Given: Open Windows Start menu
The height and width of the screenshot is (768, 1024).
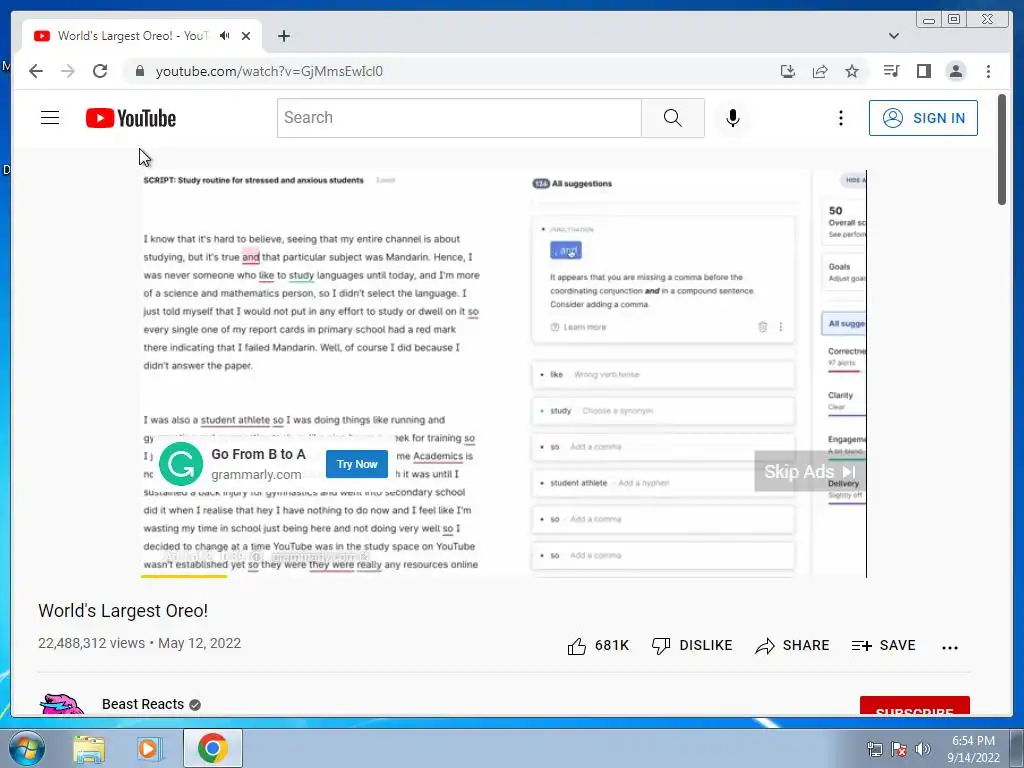Looking at the screenshot, I should point(27,748).
